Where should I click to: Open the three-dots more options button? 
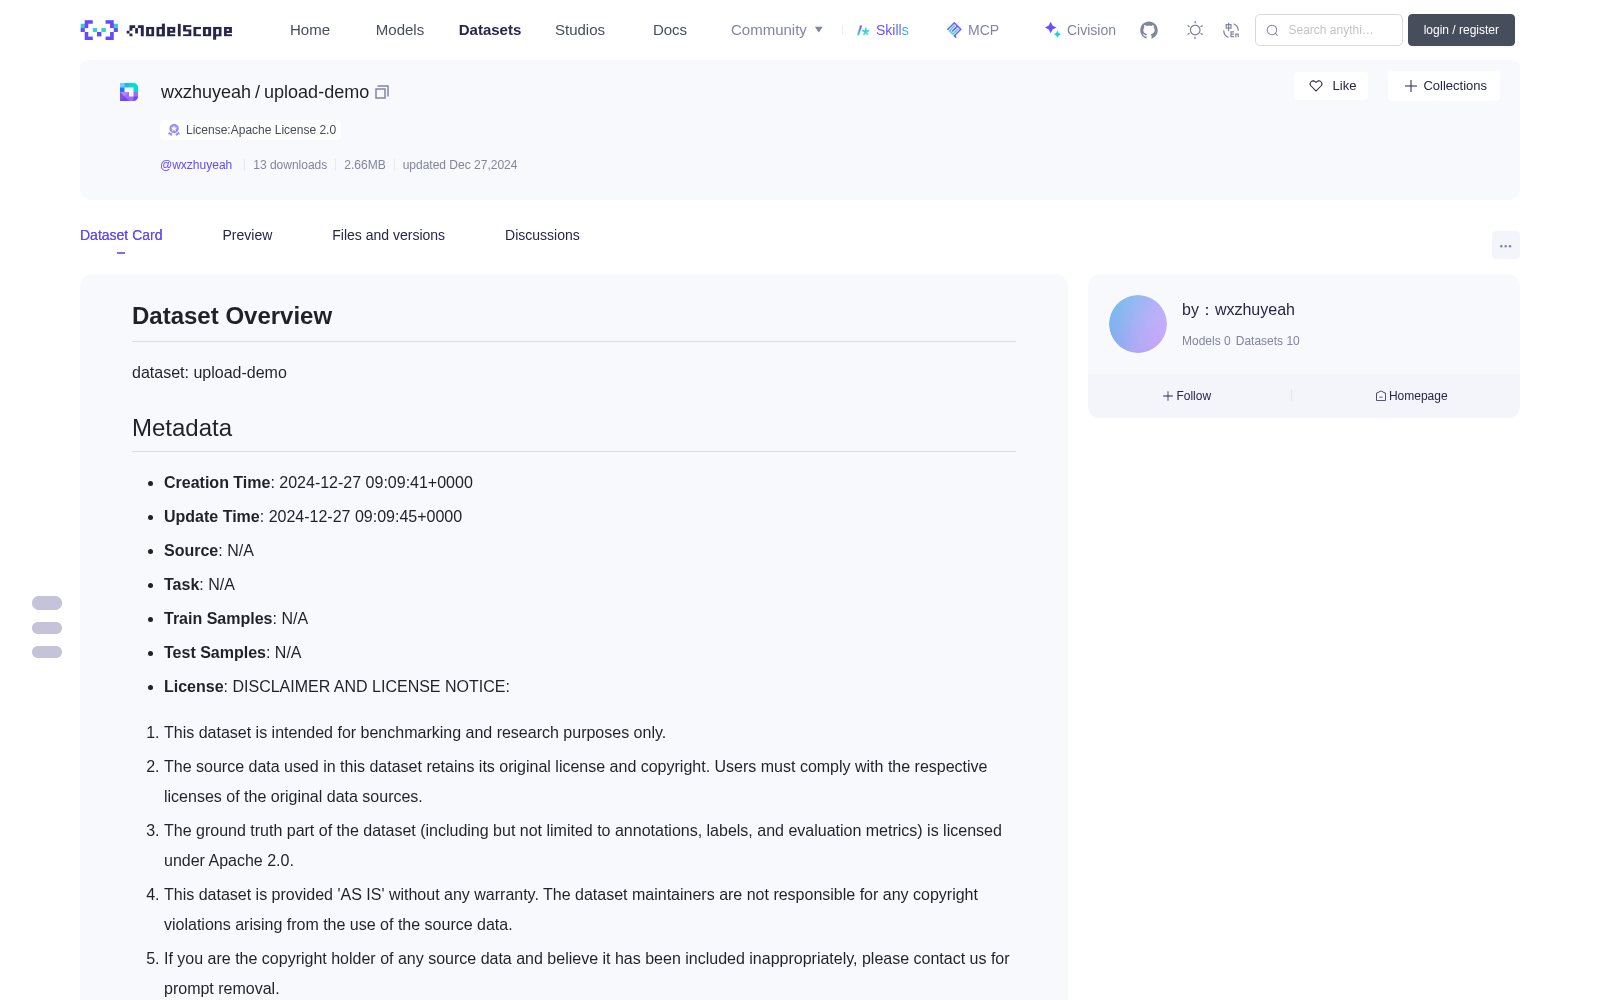(1505, 245)
